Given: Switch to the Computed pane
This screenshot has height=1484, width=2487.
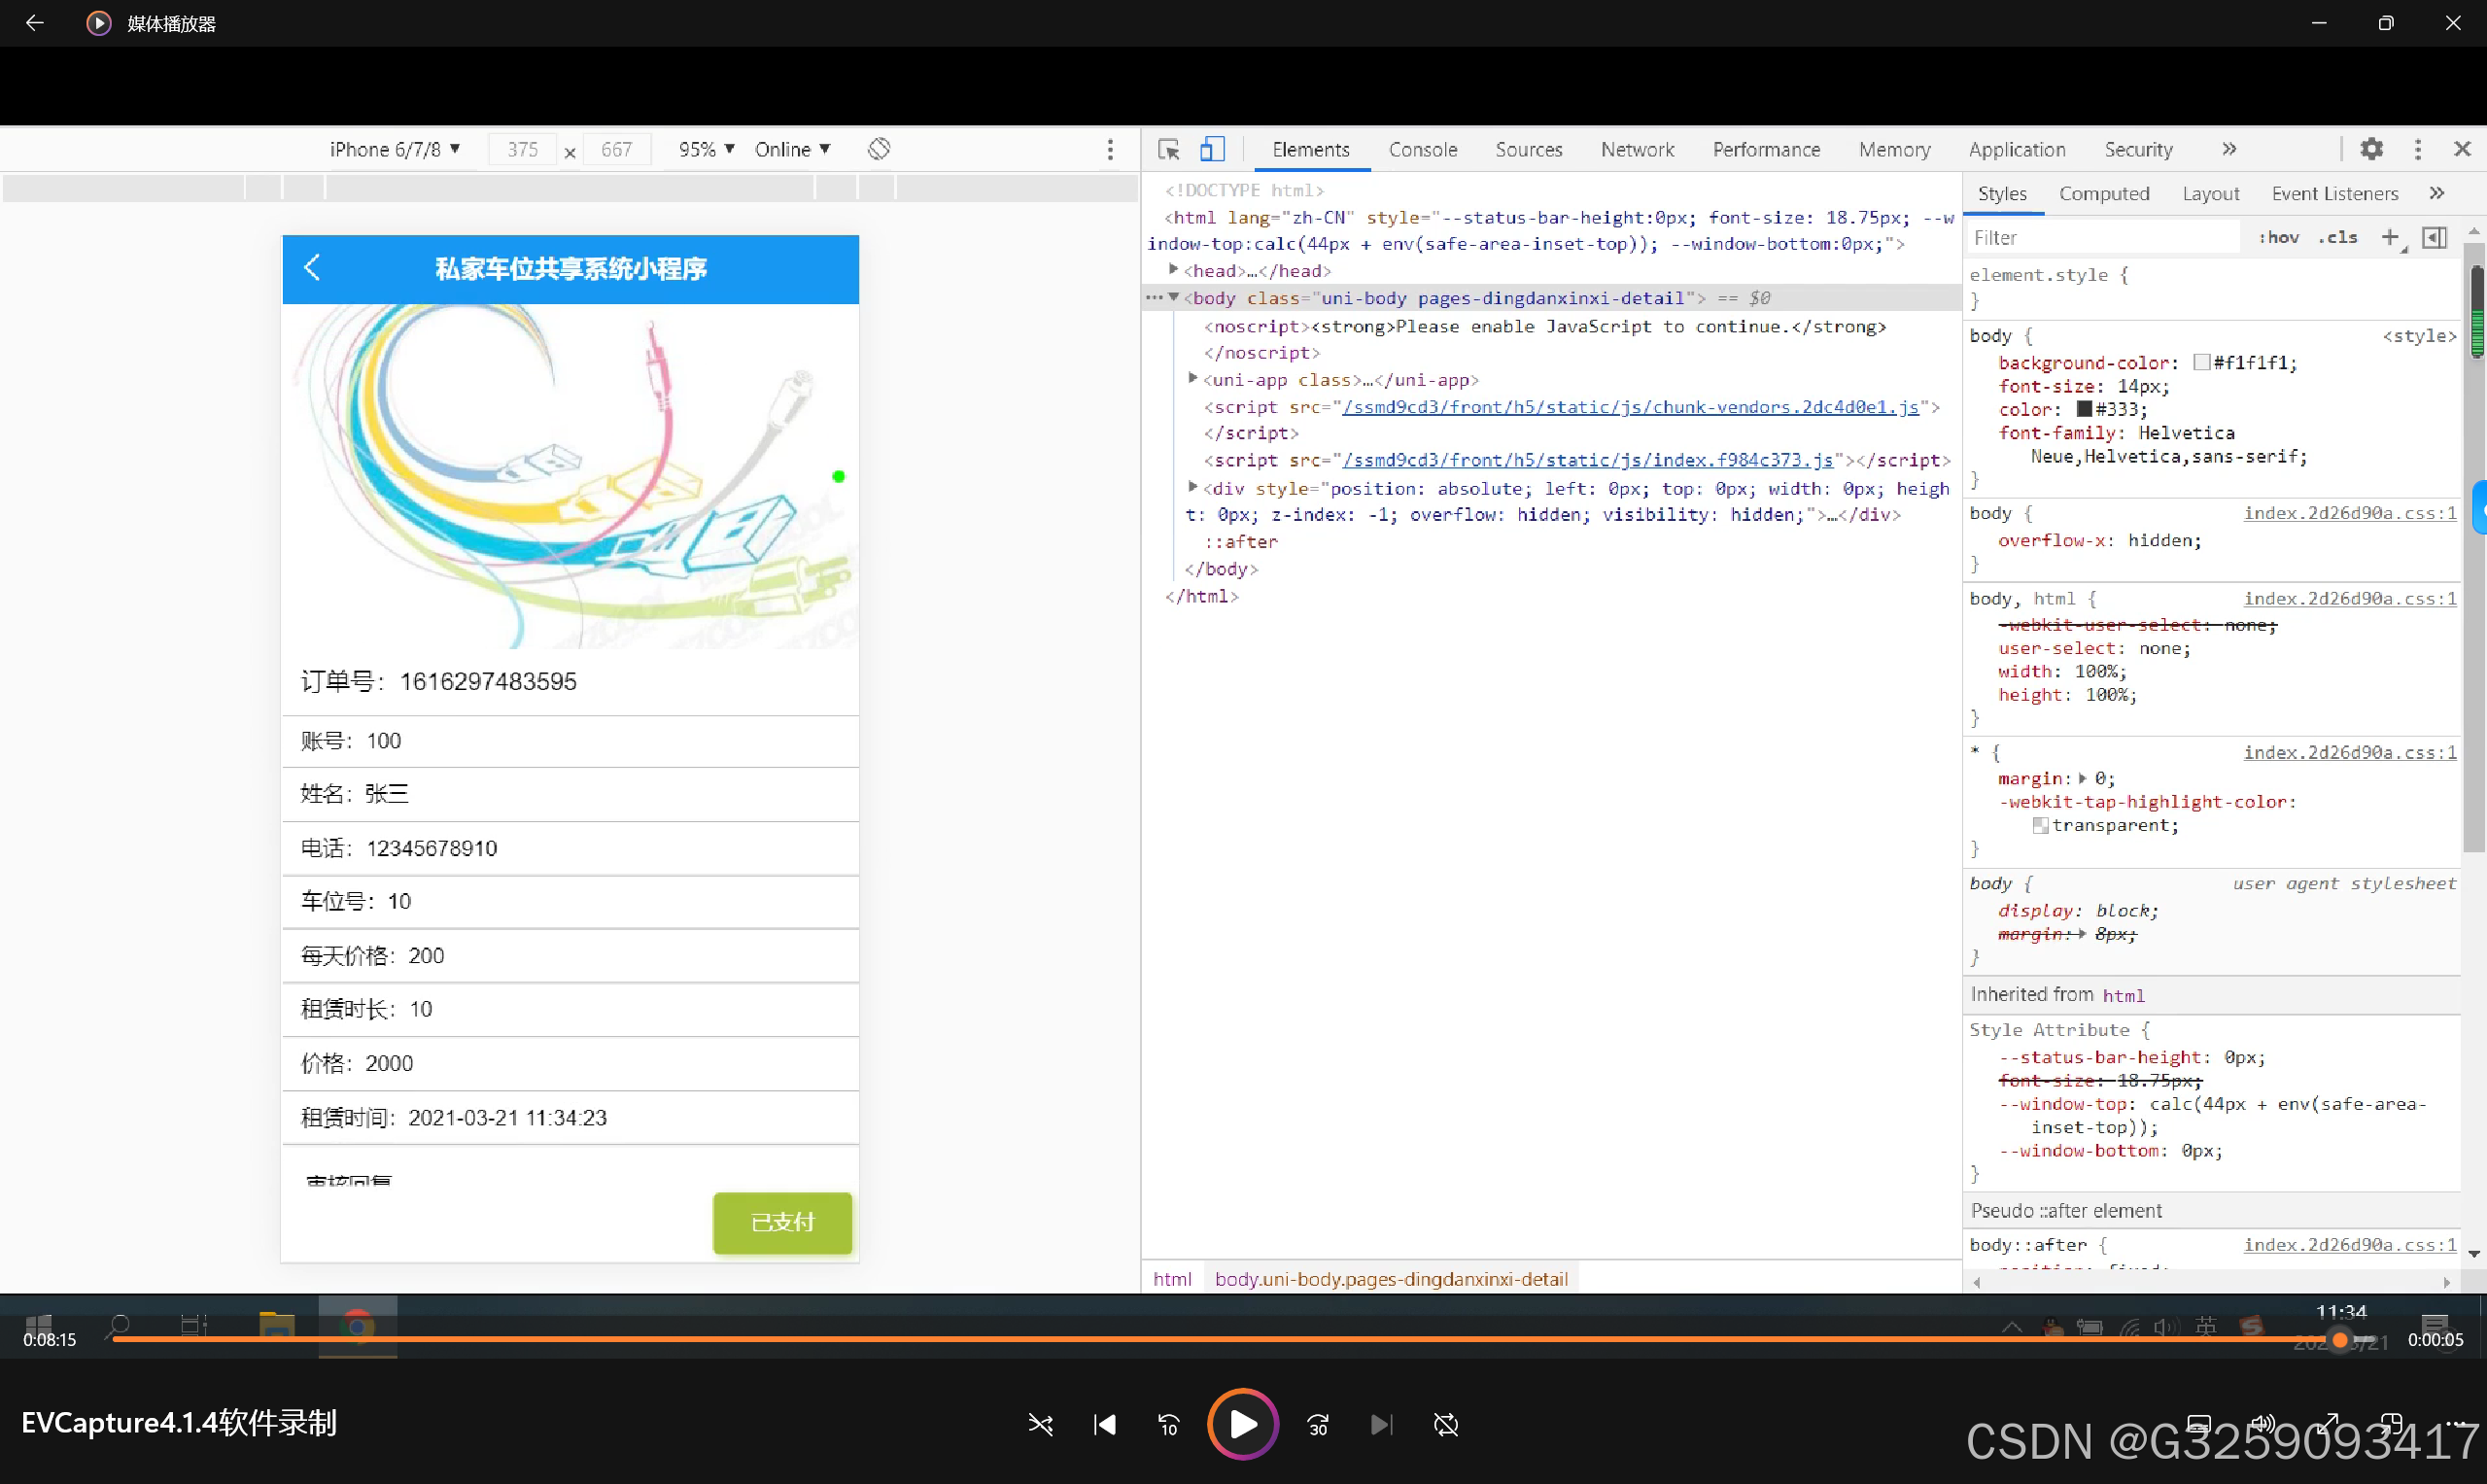Looking at the screenshot, I should click(2104, 194).
